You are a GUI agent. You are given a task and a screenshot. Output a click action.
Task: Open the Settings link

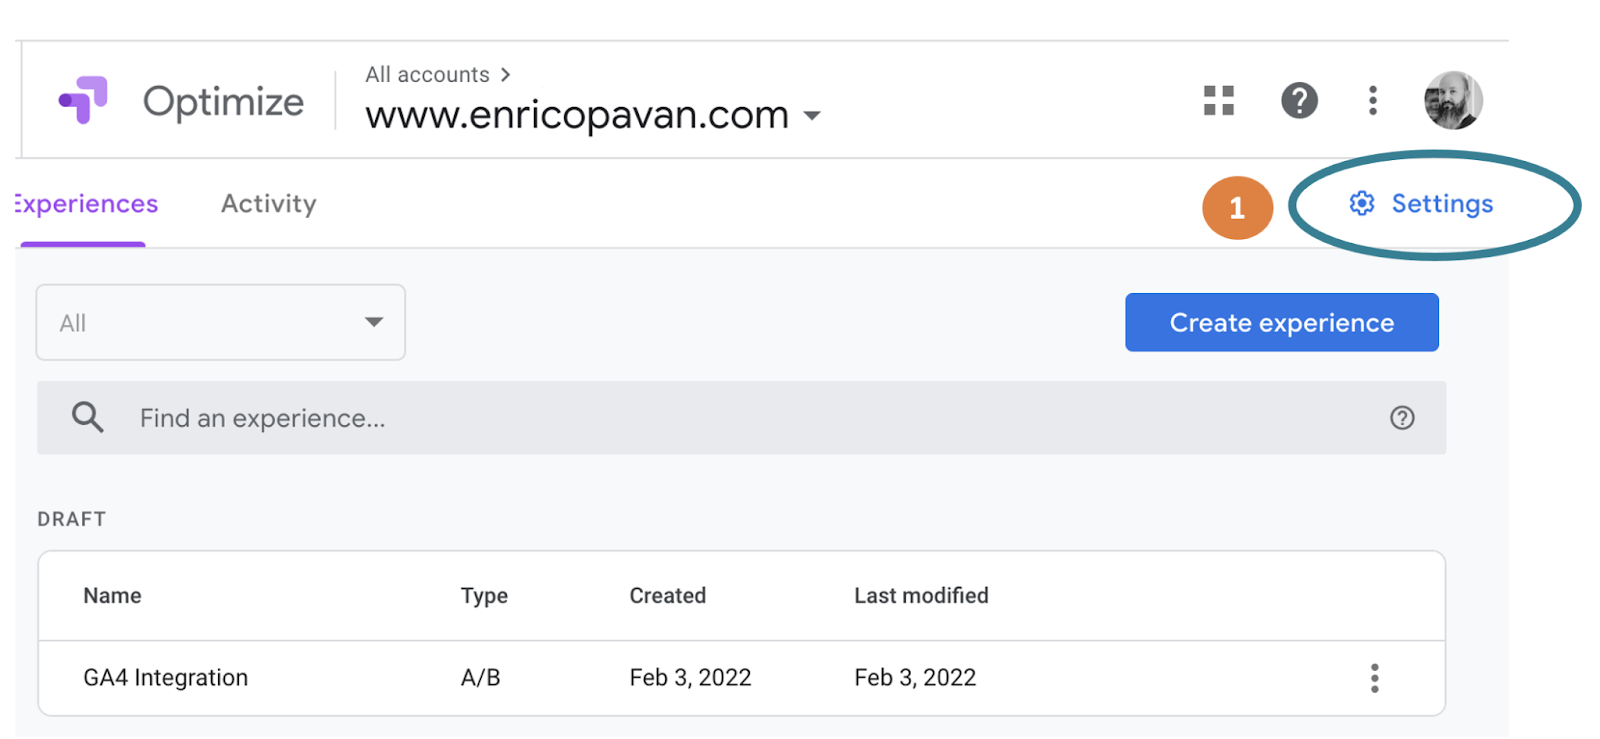tap(1441, 204)
